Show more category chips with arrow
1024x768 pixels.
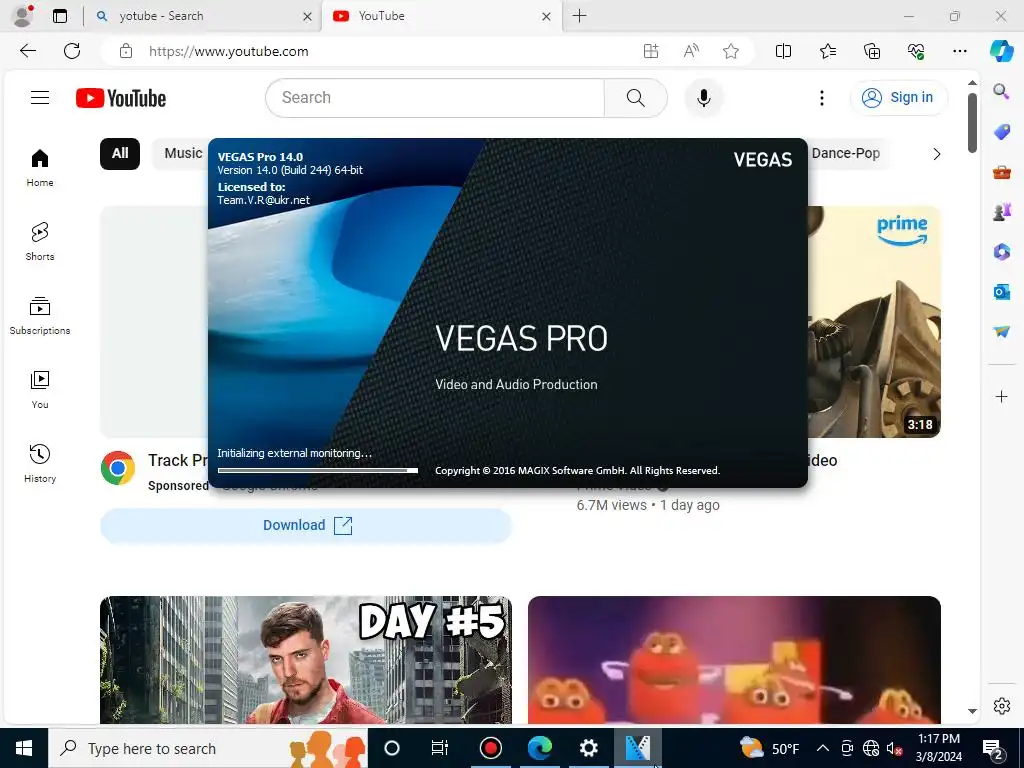coord(936,154)
